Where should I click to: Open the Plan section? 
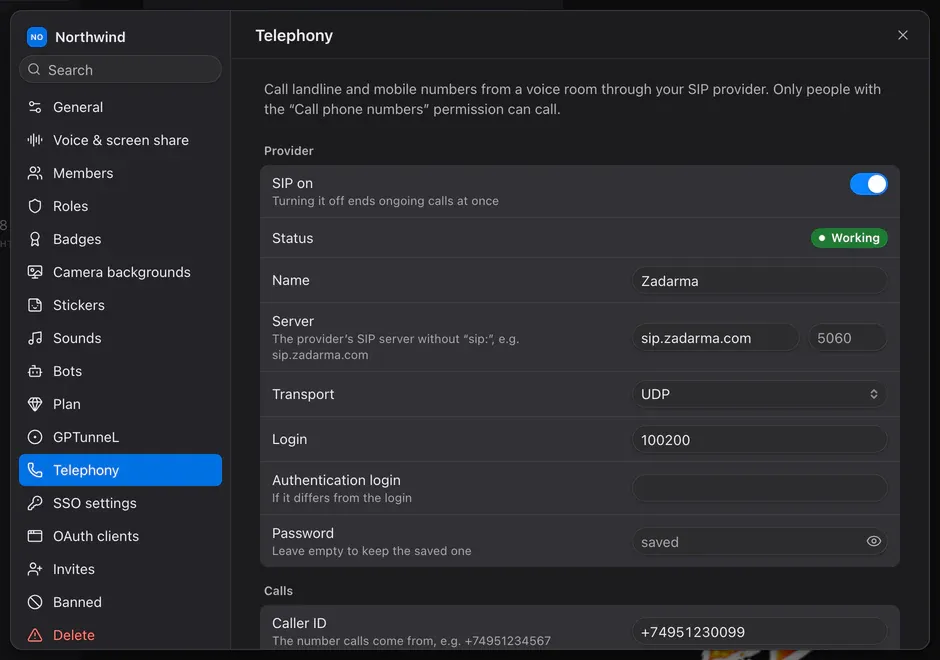click(x=120, y=404)
